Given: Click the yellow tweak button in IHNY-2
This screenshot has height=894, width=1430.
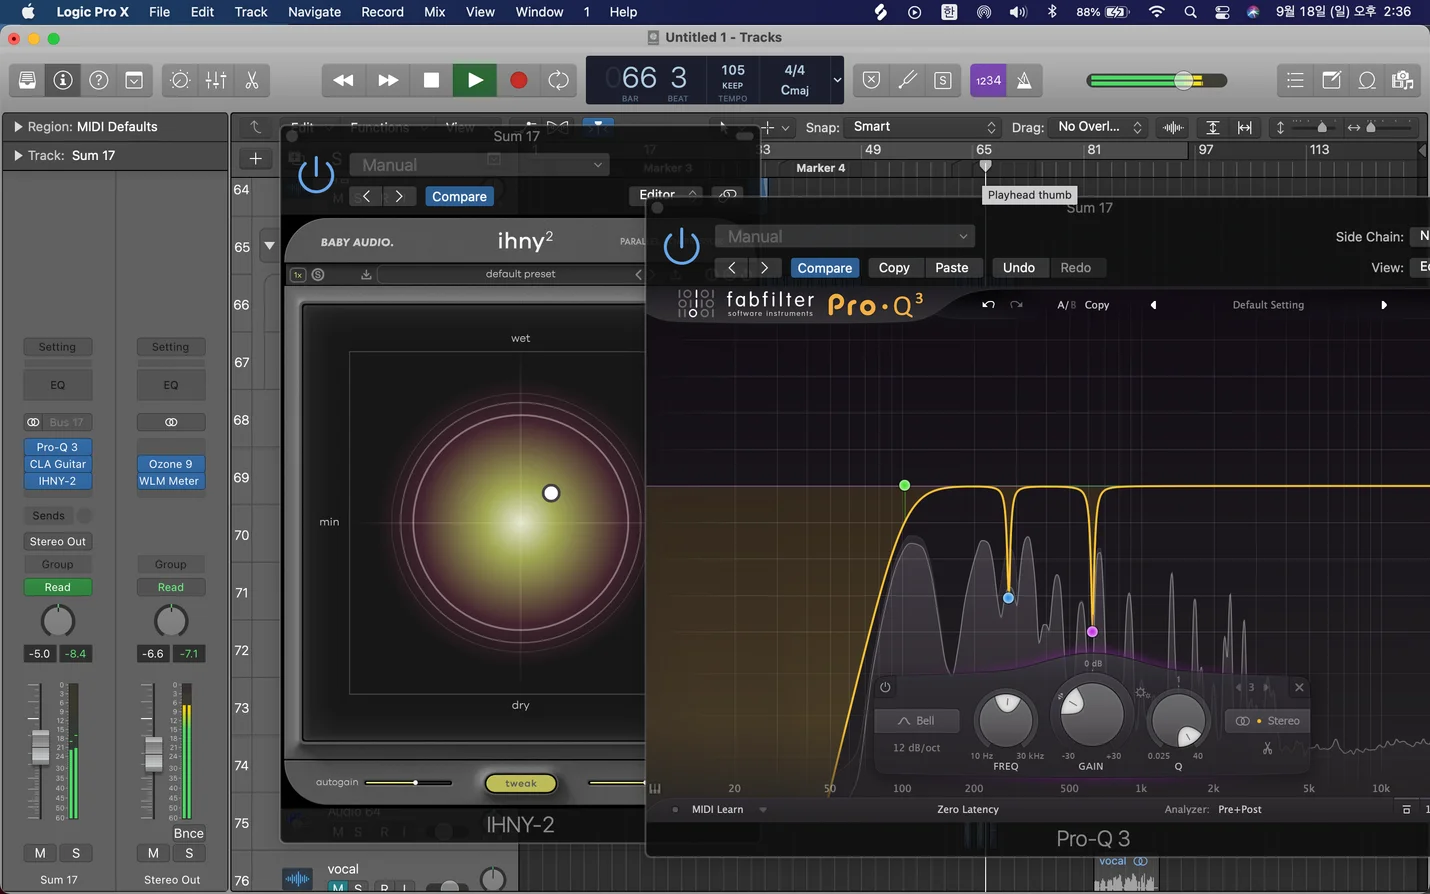Looking at the screenshot, I should click(x=521, y=784).
